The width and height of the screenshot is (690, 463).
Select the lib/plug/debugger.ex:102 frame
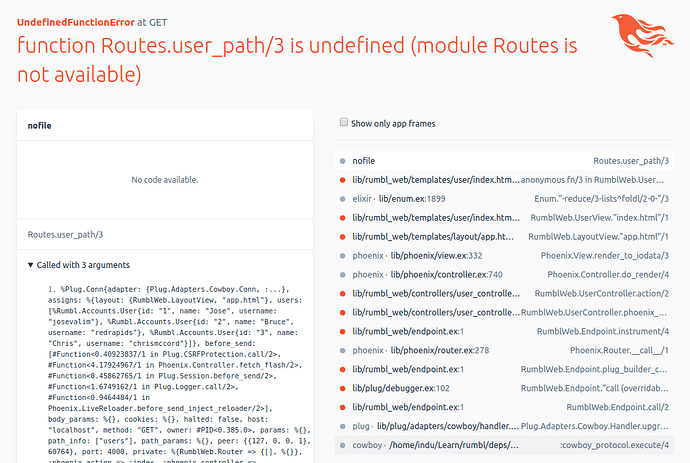point(504,388)
